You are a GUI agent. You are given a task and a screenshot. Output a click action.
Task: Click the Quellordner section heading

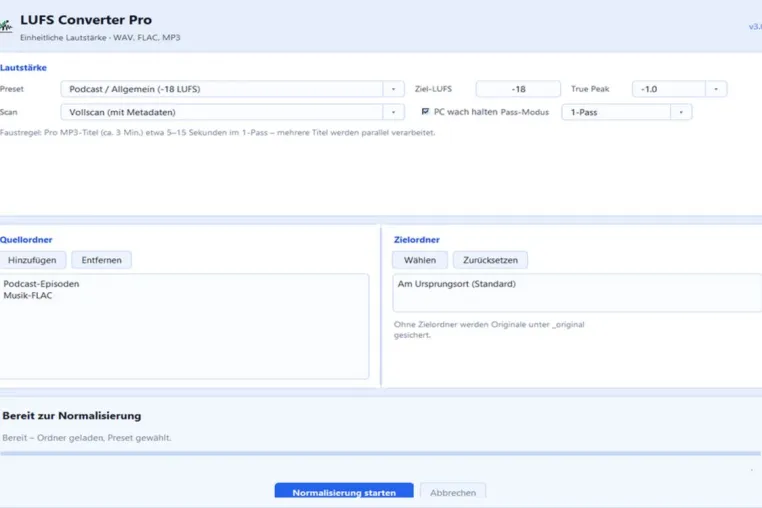coord(26,240)
